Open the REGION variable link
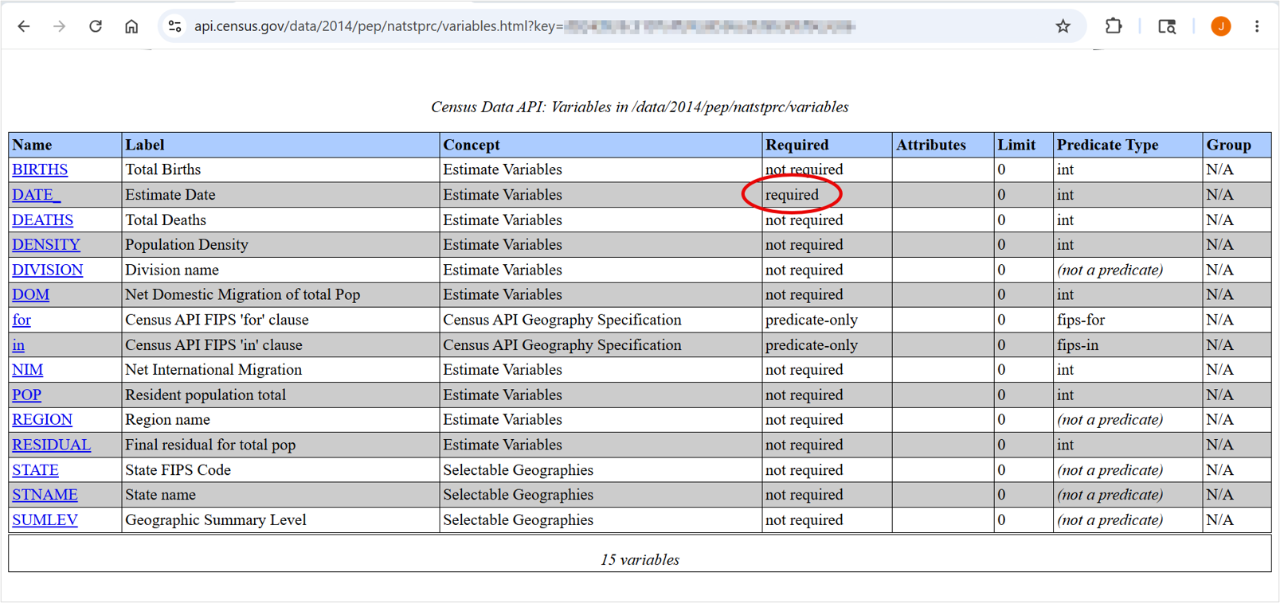Image resolution: width=1280 pixels, height=603 pixels. pyautogui.click(x=42, y=420)
